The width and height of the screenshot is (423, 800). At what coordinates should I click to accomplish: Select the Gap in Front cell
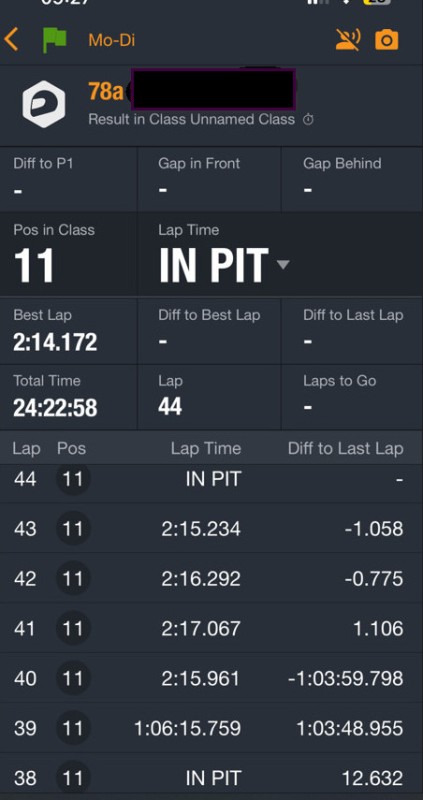(x=209, y=179)
